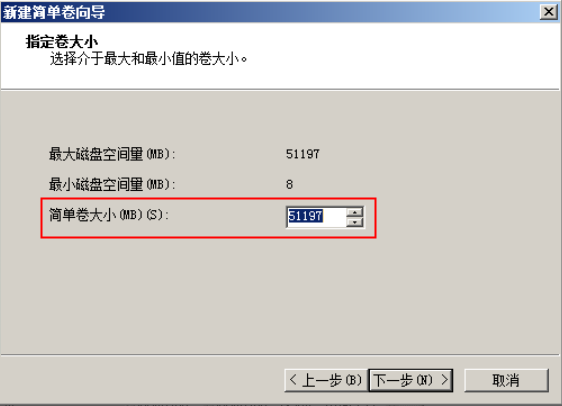Close the 新建简单卷向导 dialog with X
This screenshot has height=406, width=562.
click(x=548, y=12)
